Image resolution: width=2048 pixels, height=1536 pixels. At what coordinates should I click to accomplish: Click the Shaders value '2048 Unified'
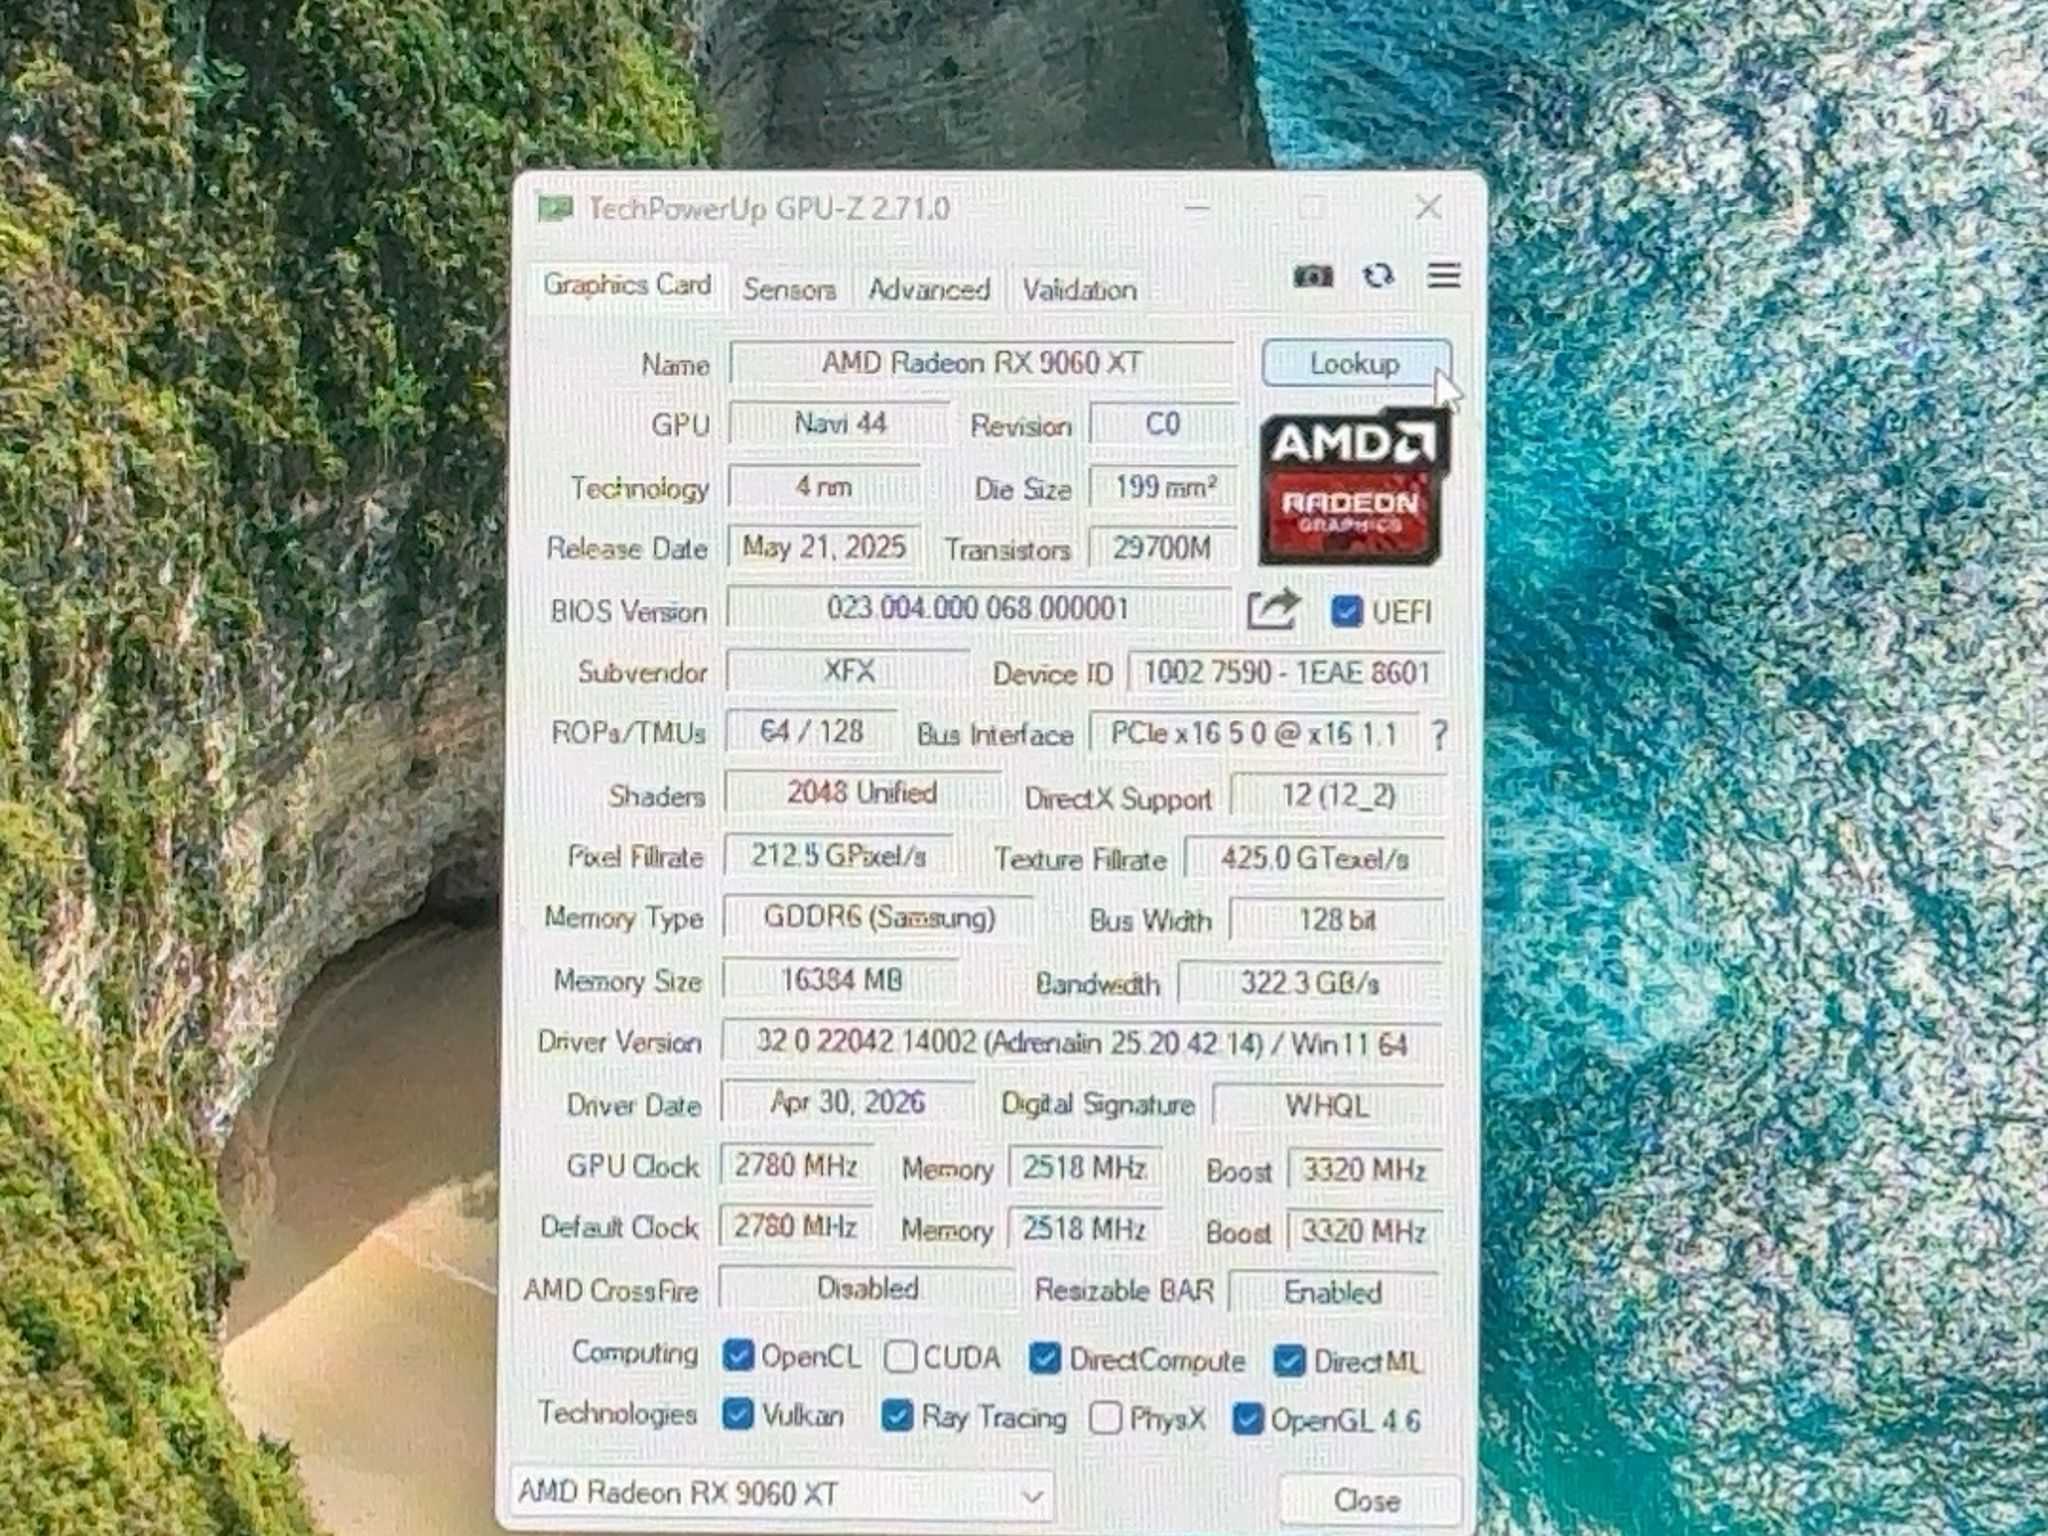[862, 794]
